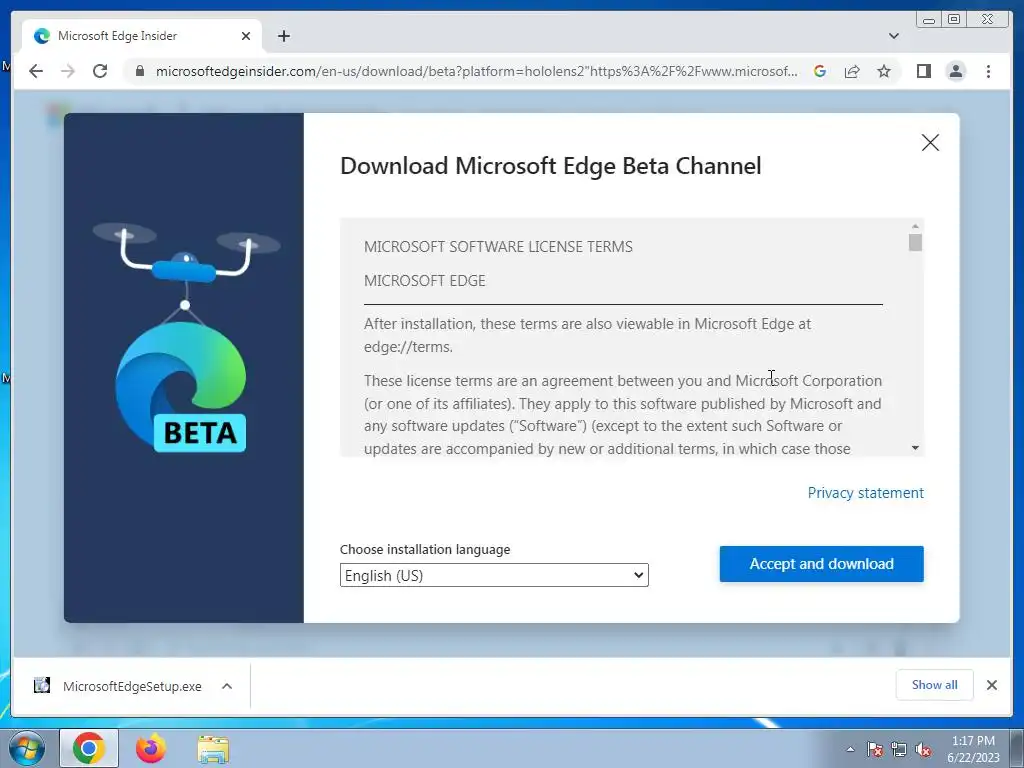This screenshot has height=768, width=1024.
Task: Open the Windows Start menu
Action: click(x=27, y=748)
